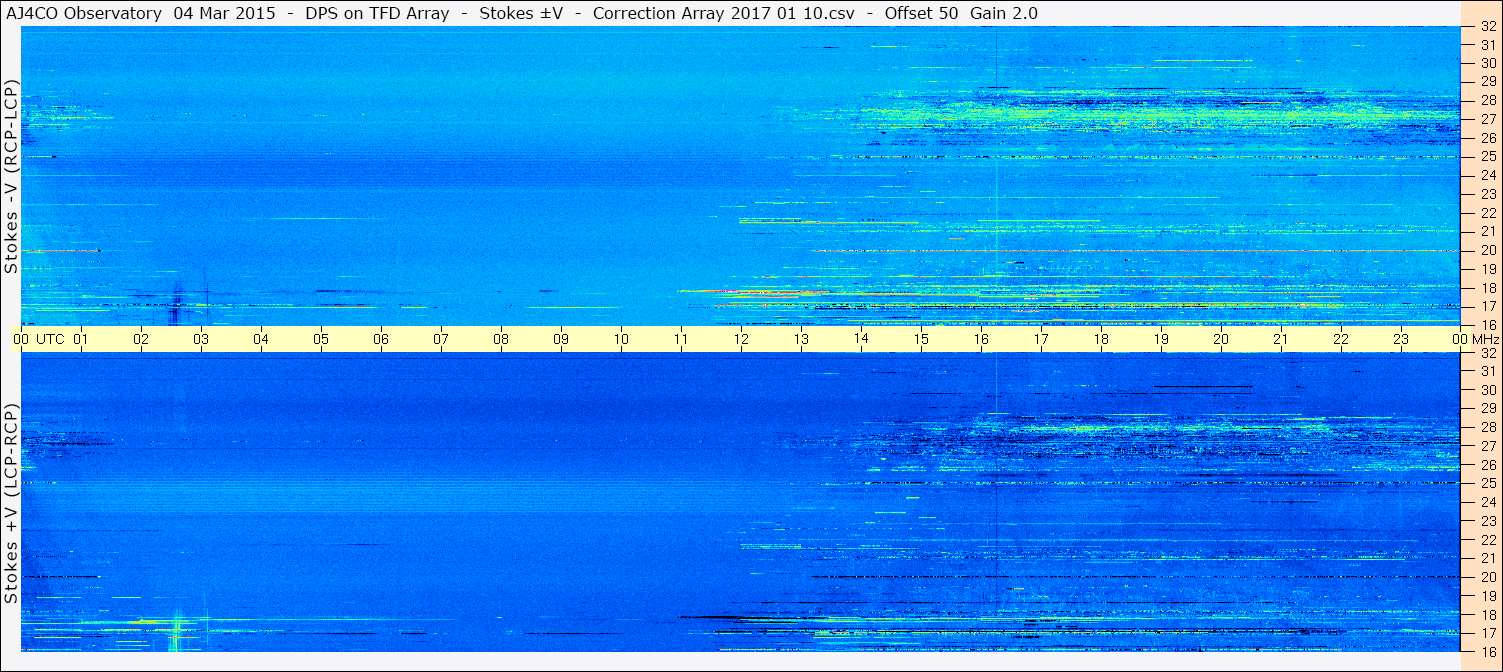
Task: Click the 12 hour marker on time axis
Action: pos(741,339)
